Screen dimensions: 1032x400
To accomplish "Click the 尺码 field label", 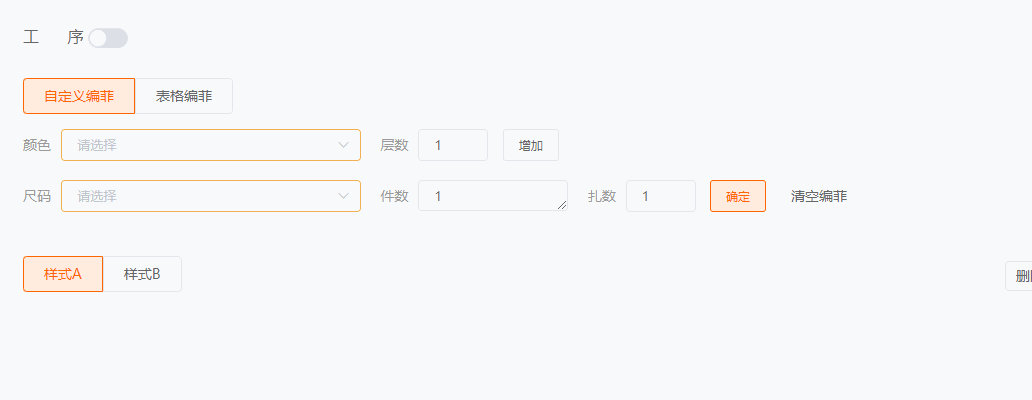I will pos(37,196).
